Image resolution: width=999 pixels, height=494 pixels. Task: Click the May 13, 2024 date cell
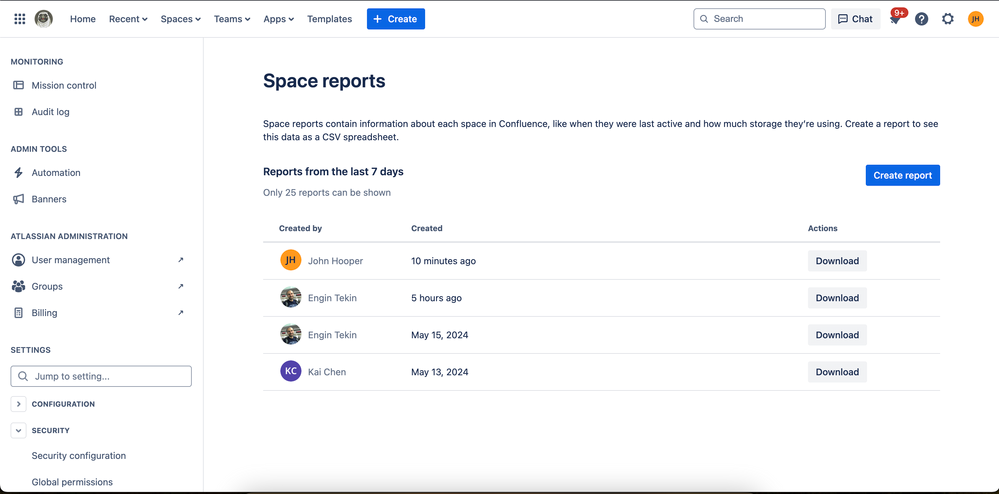click(440, 372)
